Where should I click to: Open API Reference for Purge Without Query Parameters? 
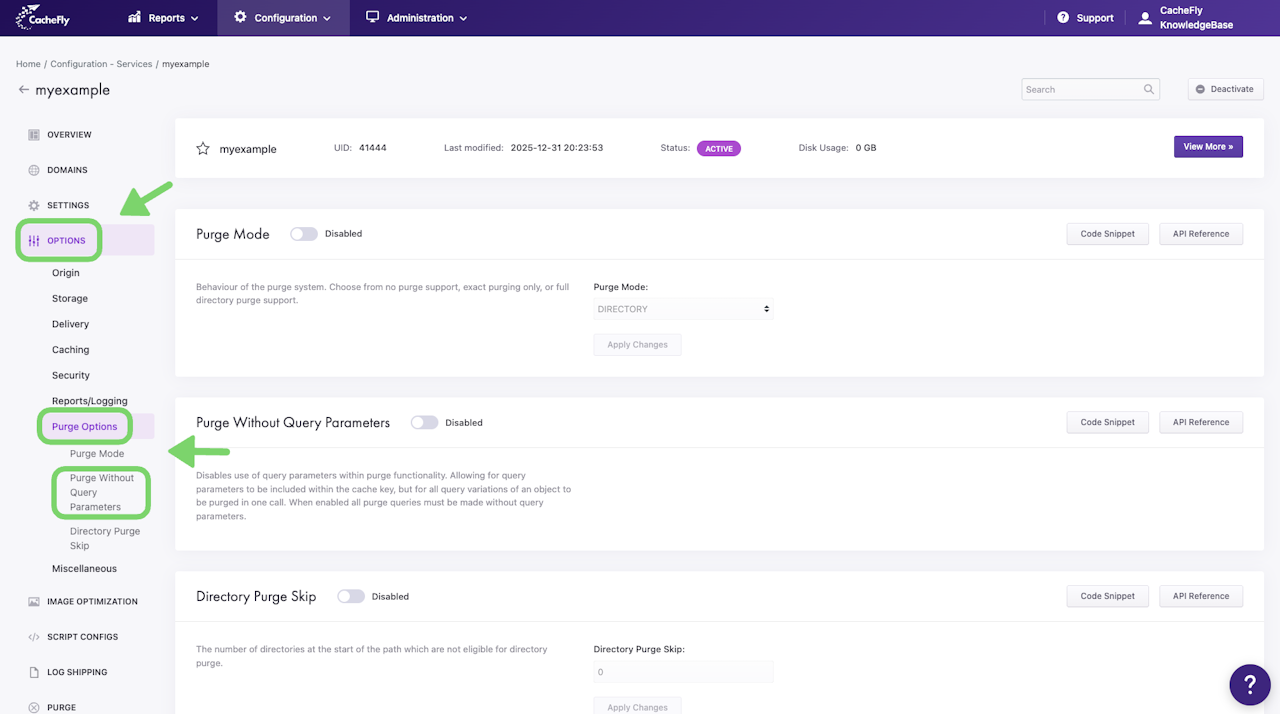[x=1201, y=422]
